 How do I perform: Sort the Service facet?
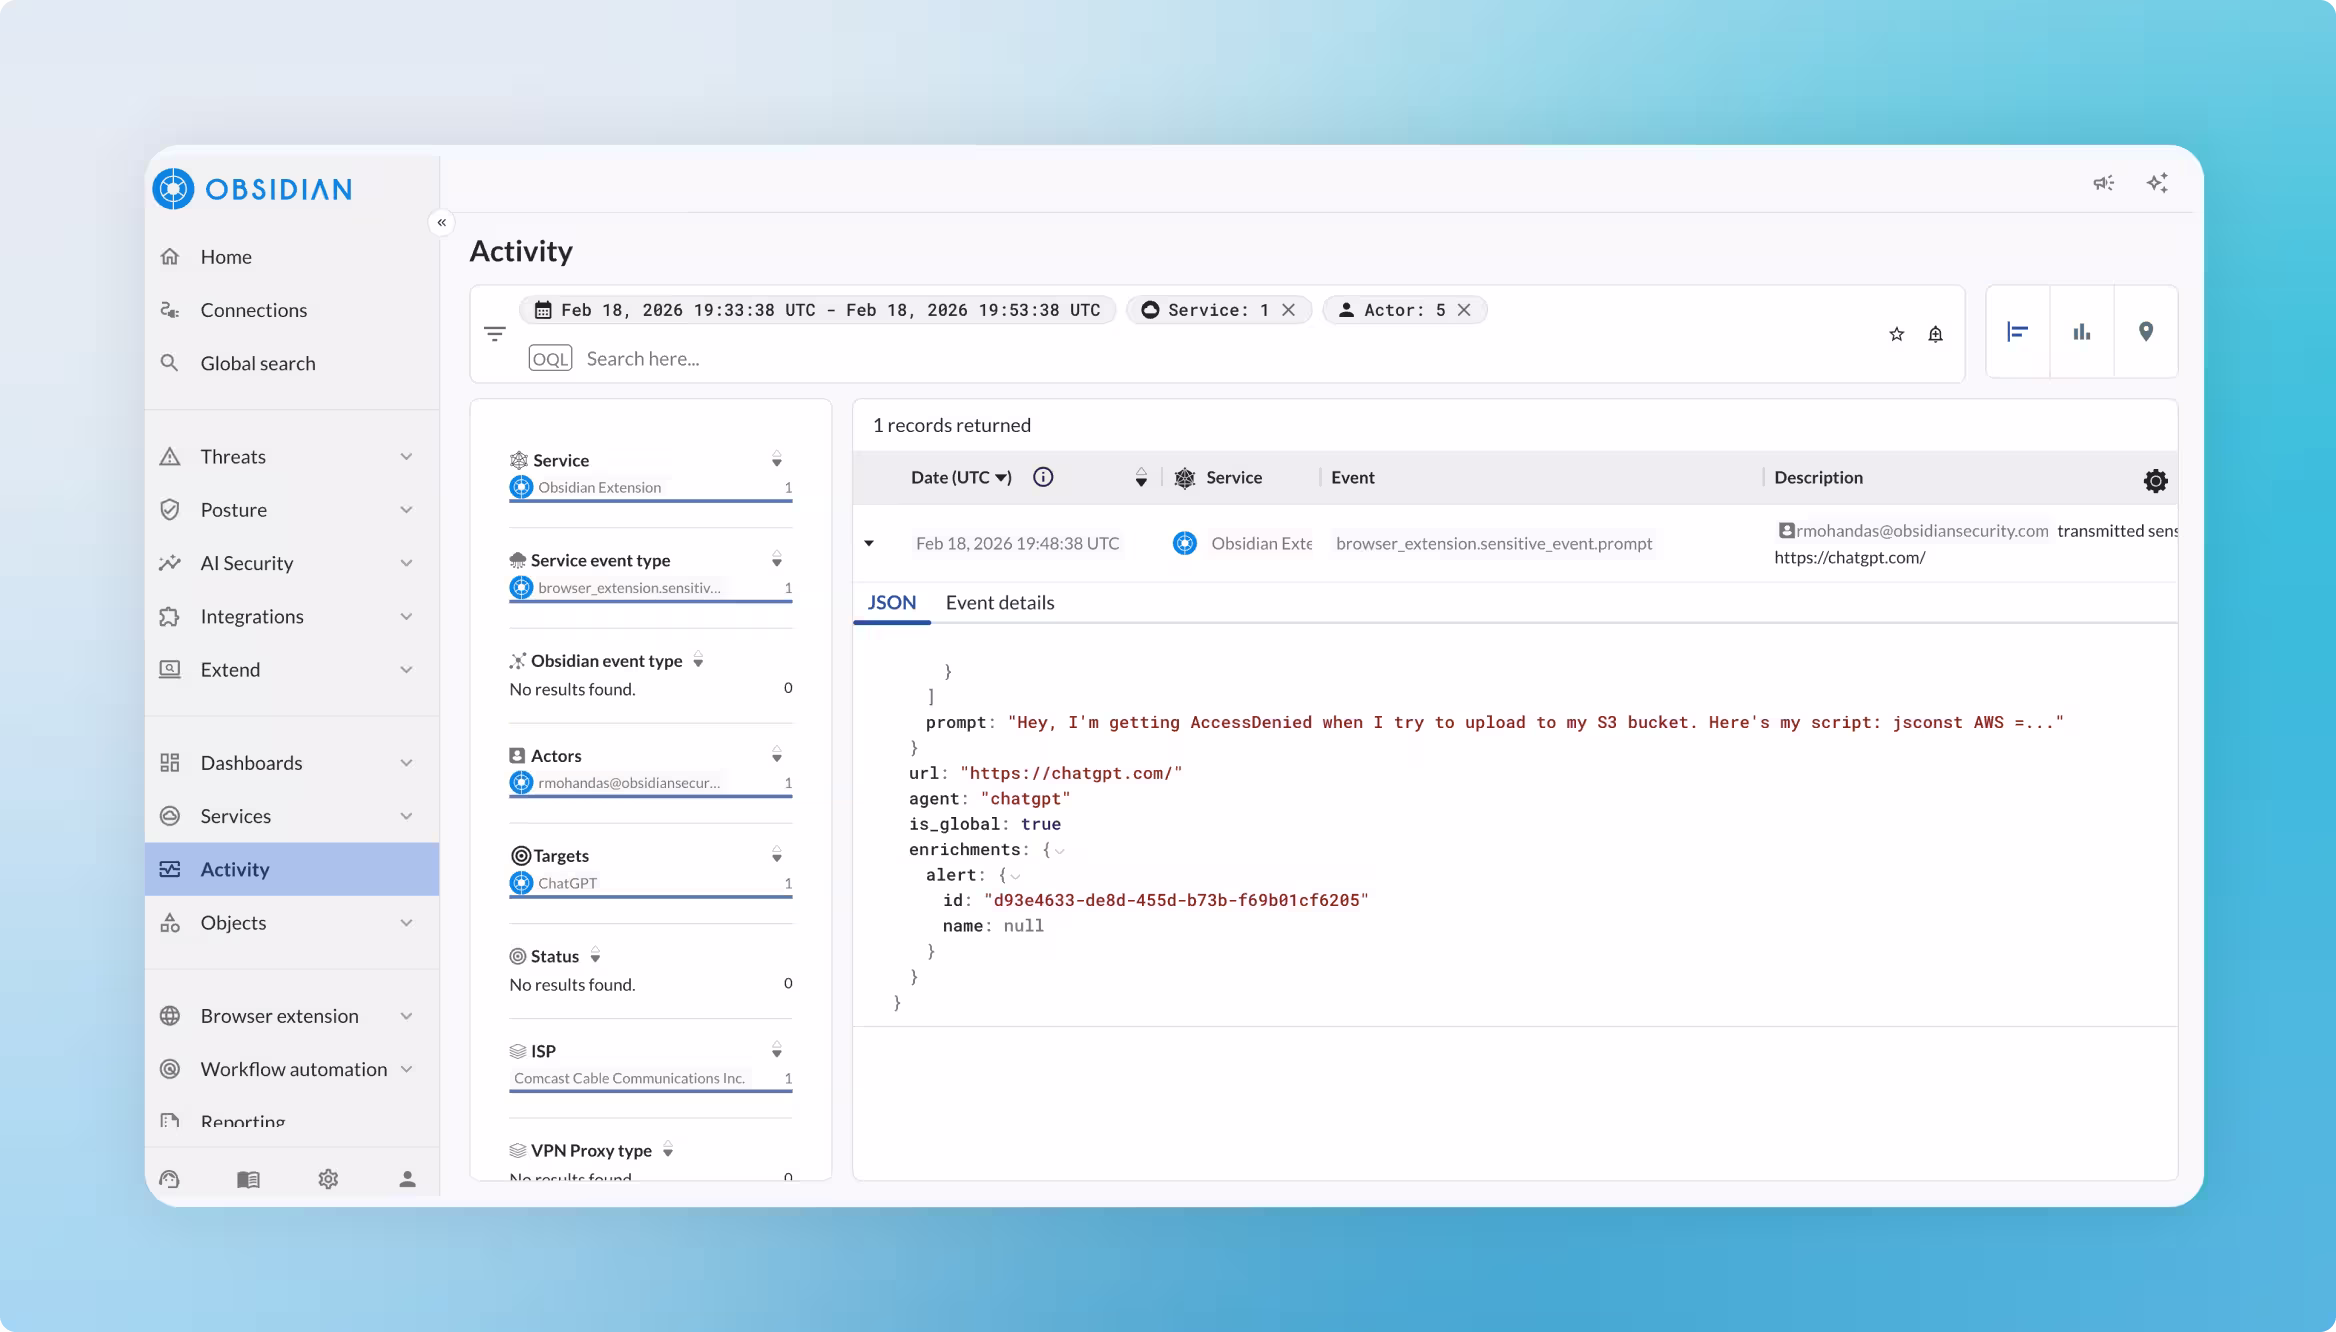tap(777, 460)
